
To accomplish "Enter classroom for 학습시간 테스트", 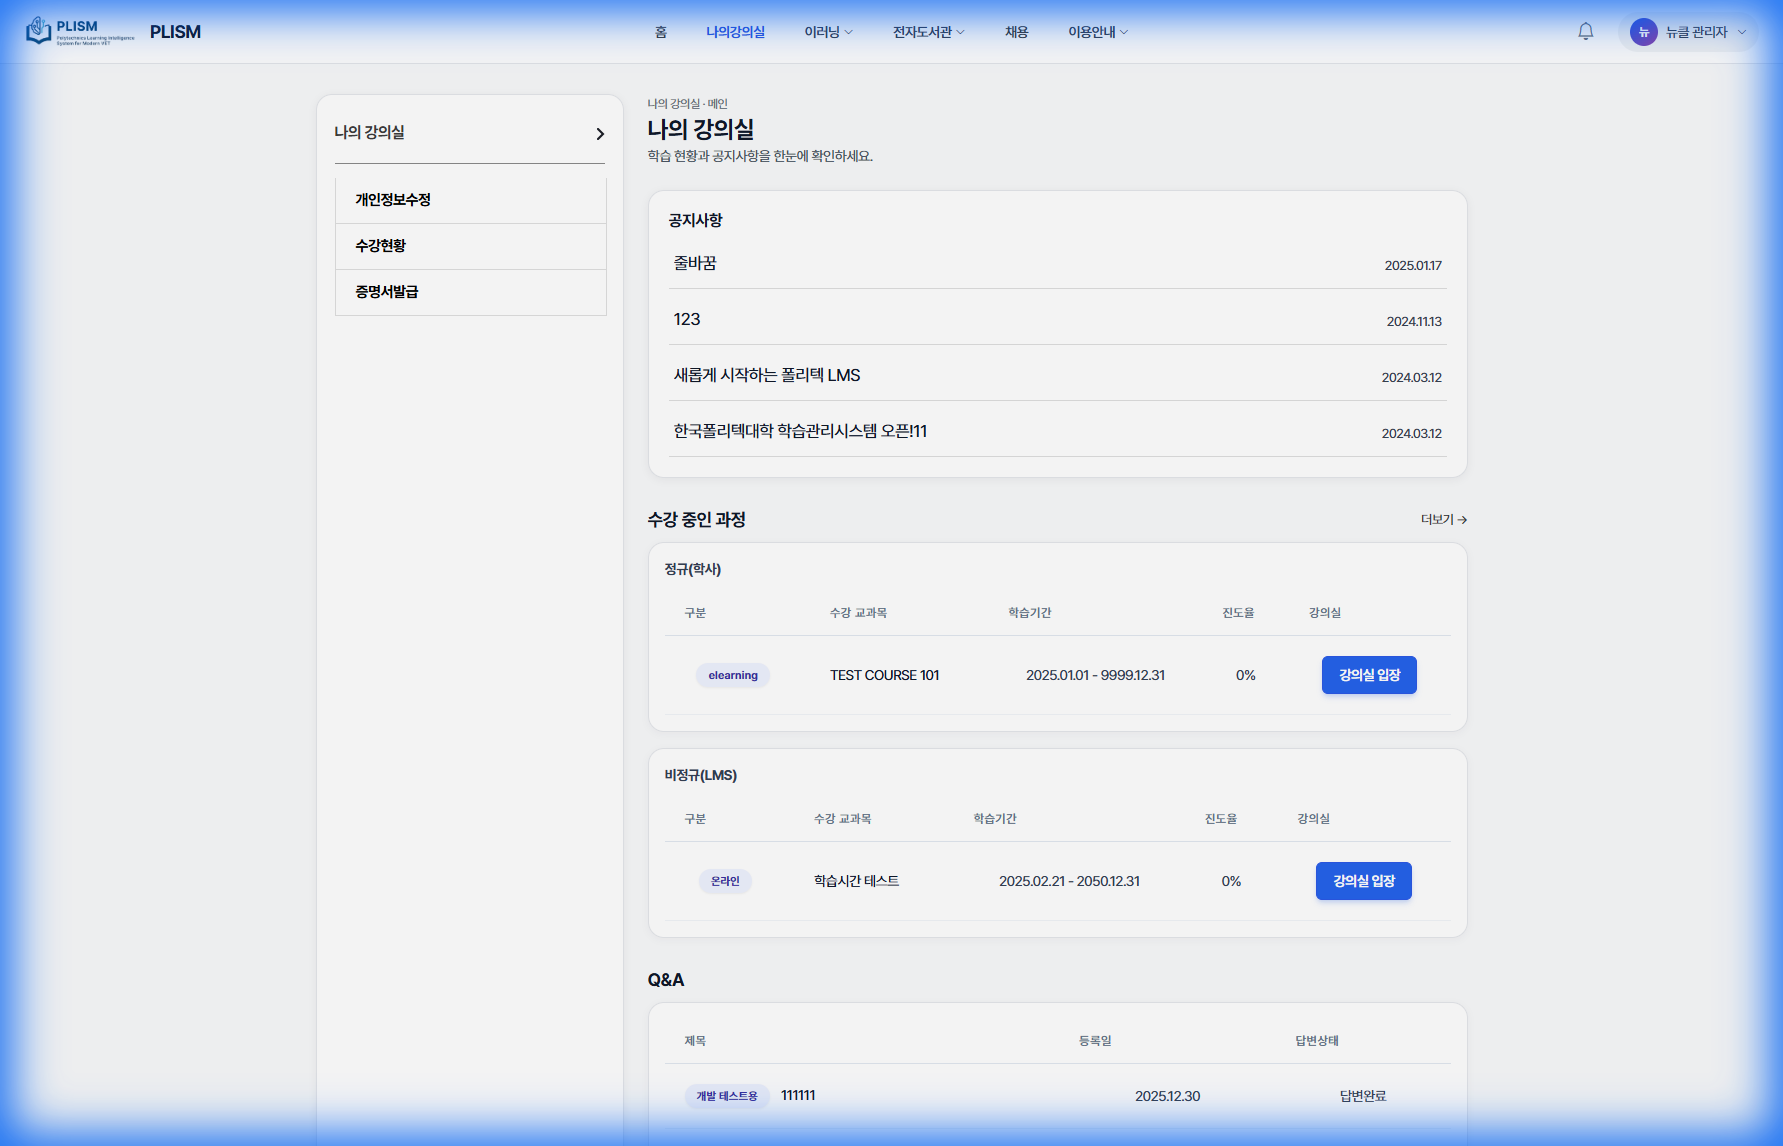I will pyautogui.click(x=1363, y=881).
